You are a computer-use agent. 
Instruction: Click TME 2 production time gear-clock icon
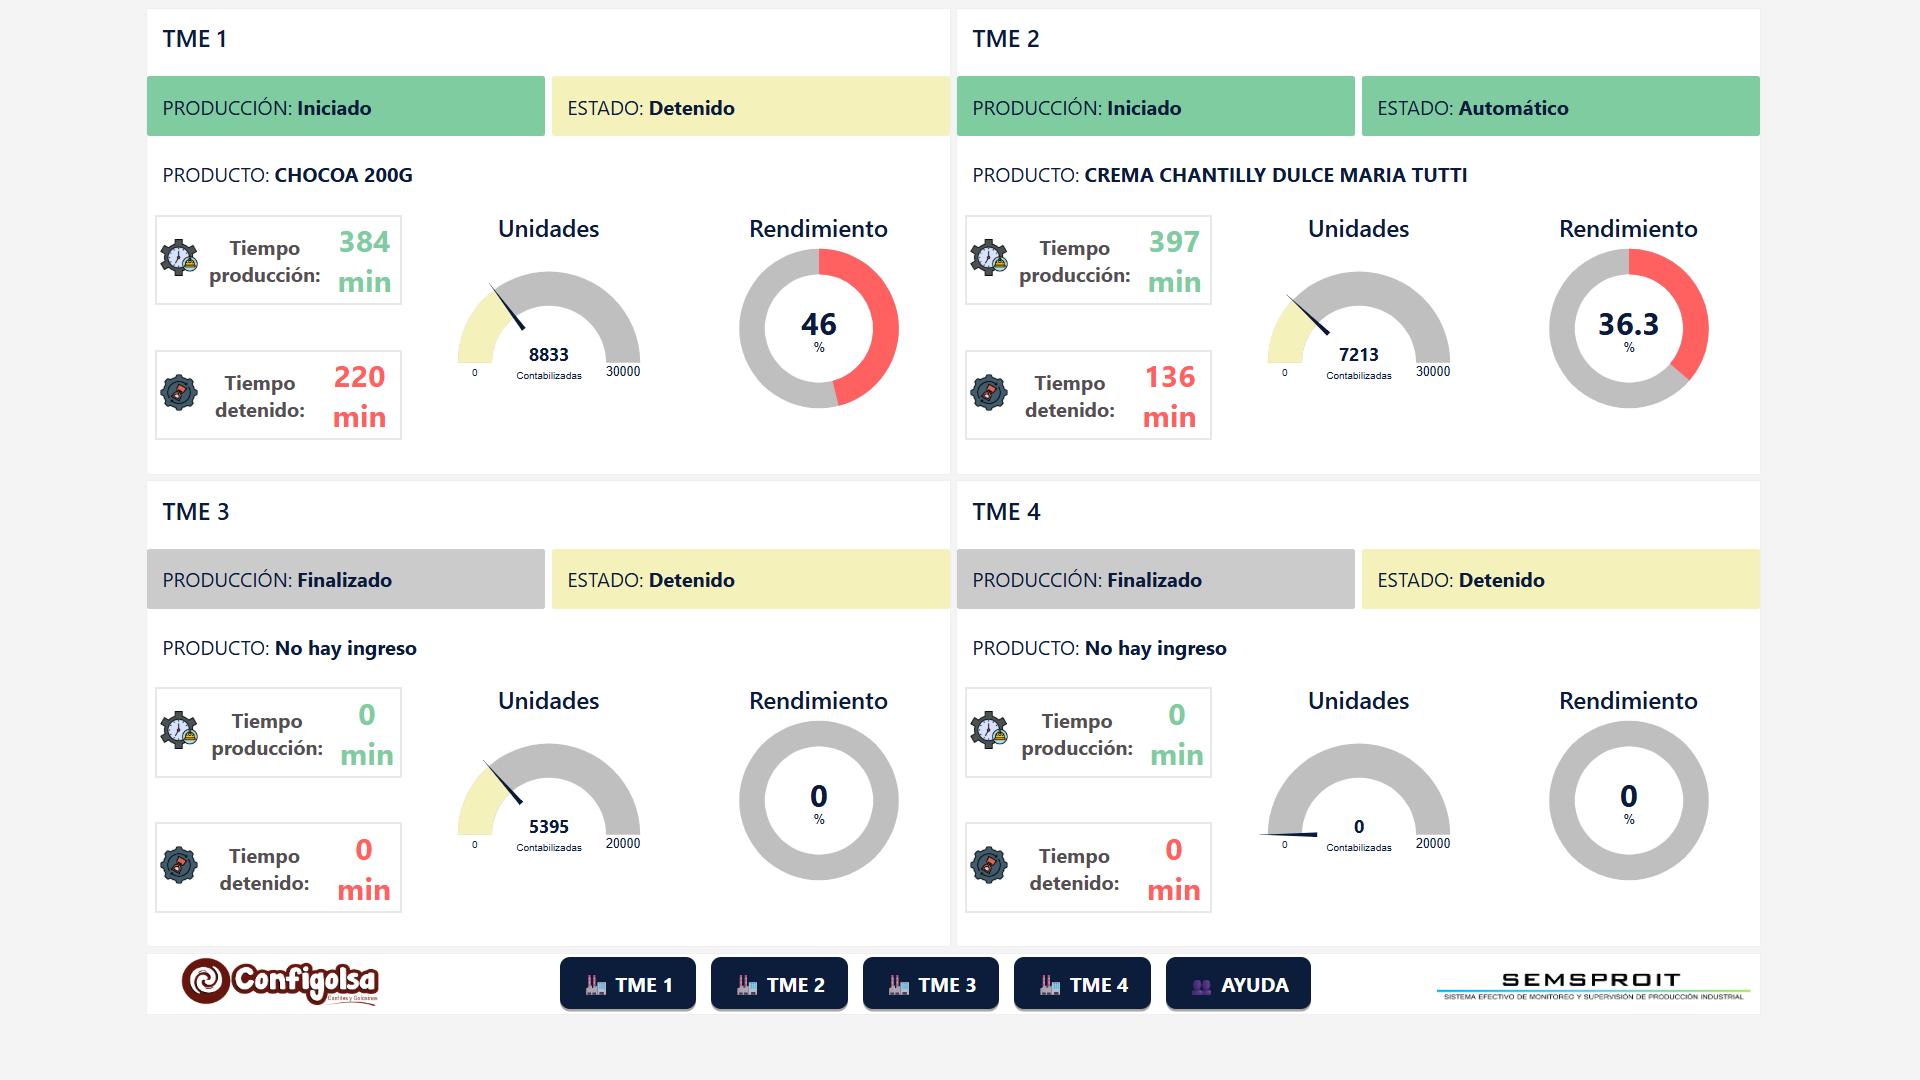989,258
